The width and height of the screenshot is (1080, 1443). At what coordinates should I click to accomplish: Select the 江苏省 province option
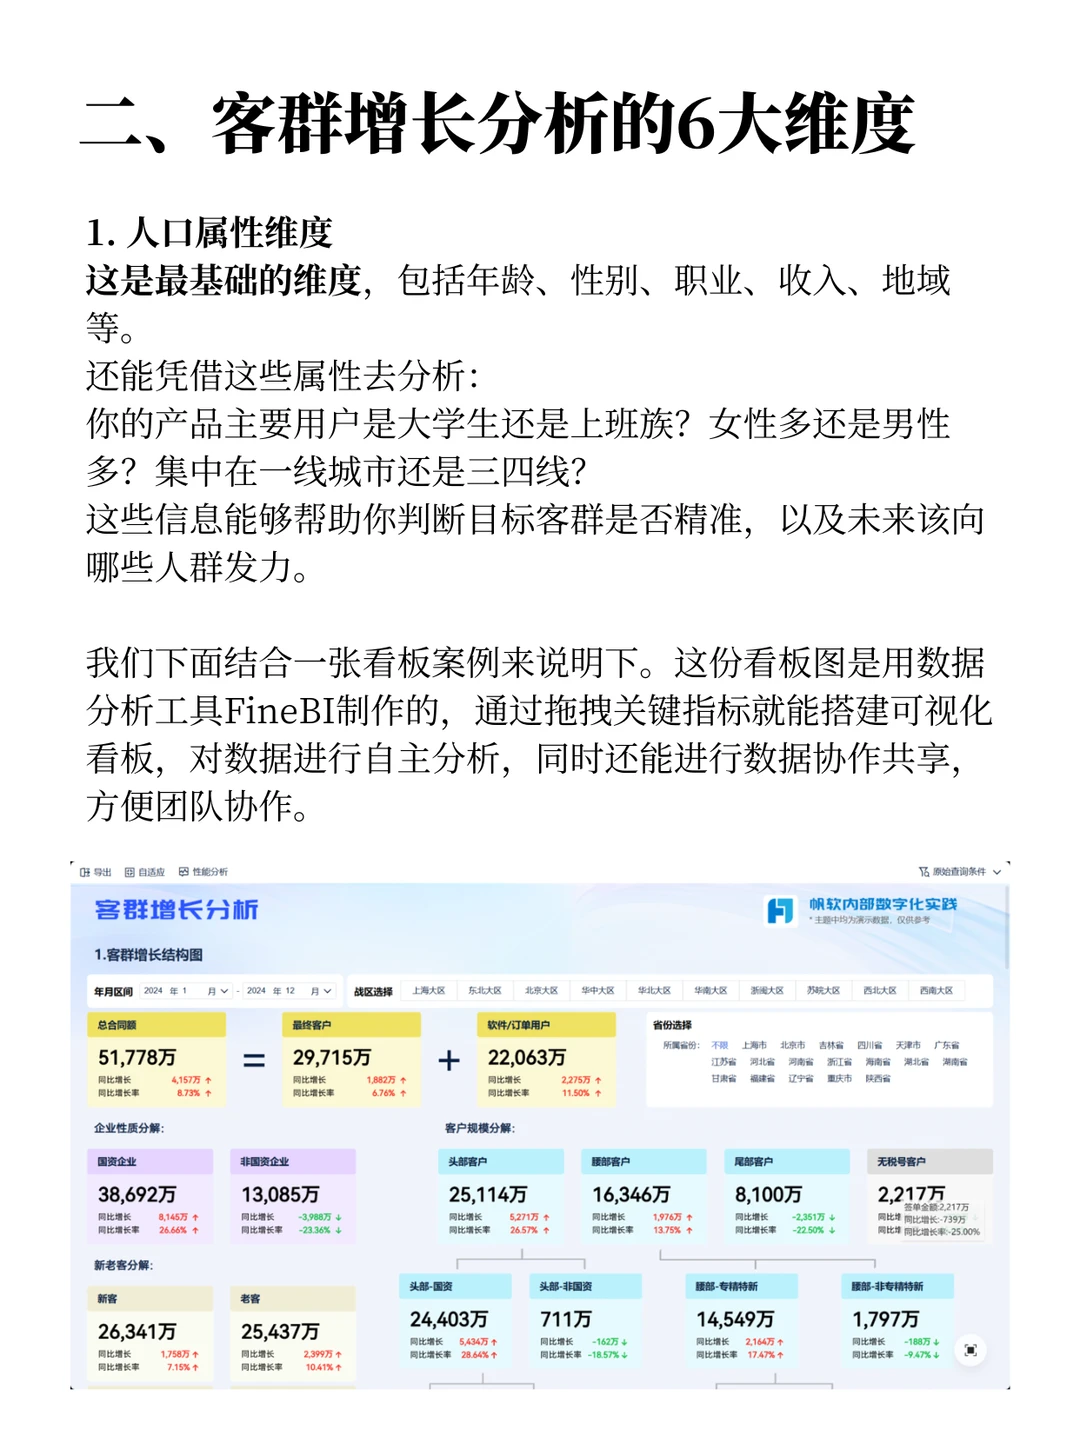click(x=724, y=1062)
